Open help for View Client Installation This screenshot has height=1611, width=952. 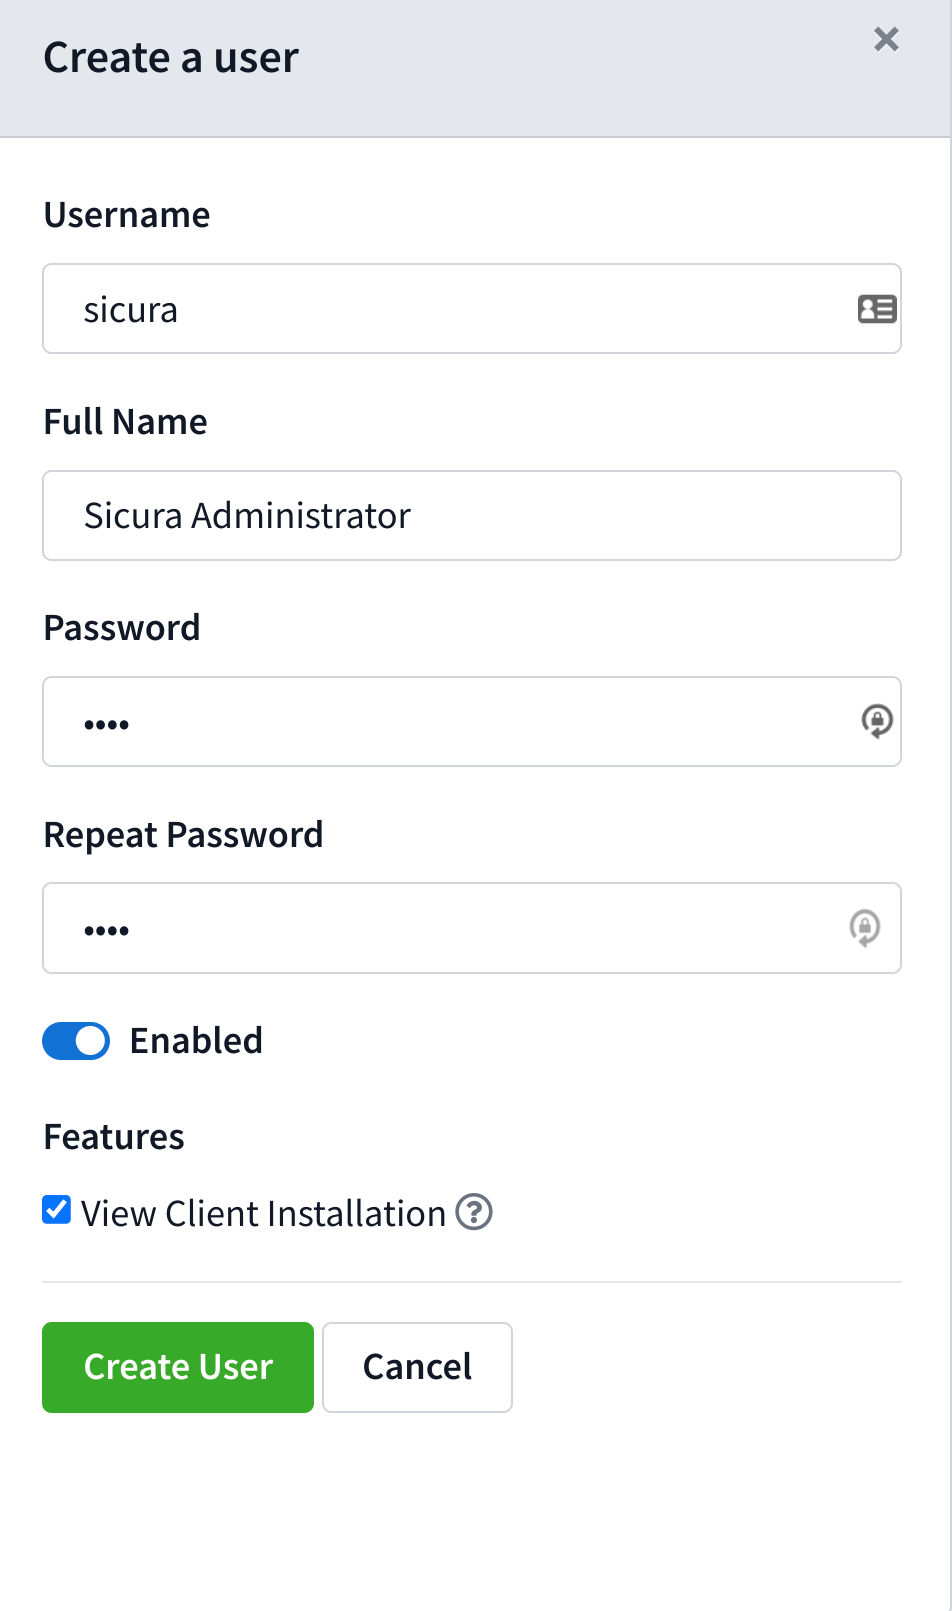click(x=474, y=1212)
